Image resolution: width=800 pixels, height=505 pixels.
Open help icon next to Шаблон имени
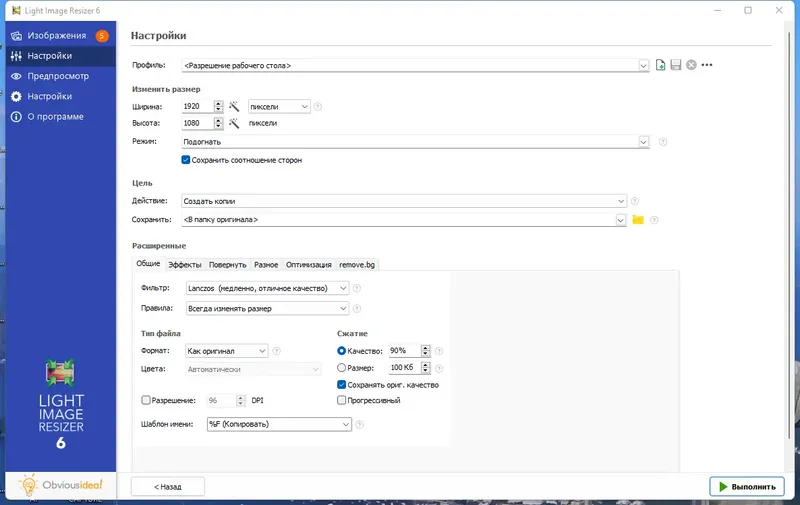[360, 424]
